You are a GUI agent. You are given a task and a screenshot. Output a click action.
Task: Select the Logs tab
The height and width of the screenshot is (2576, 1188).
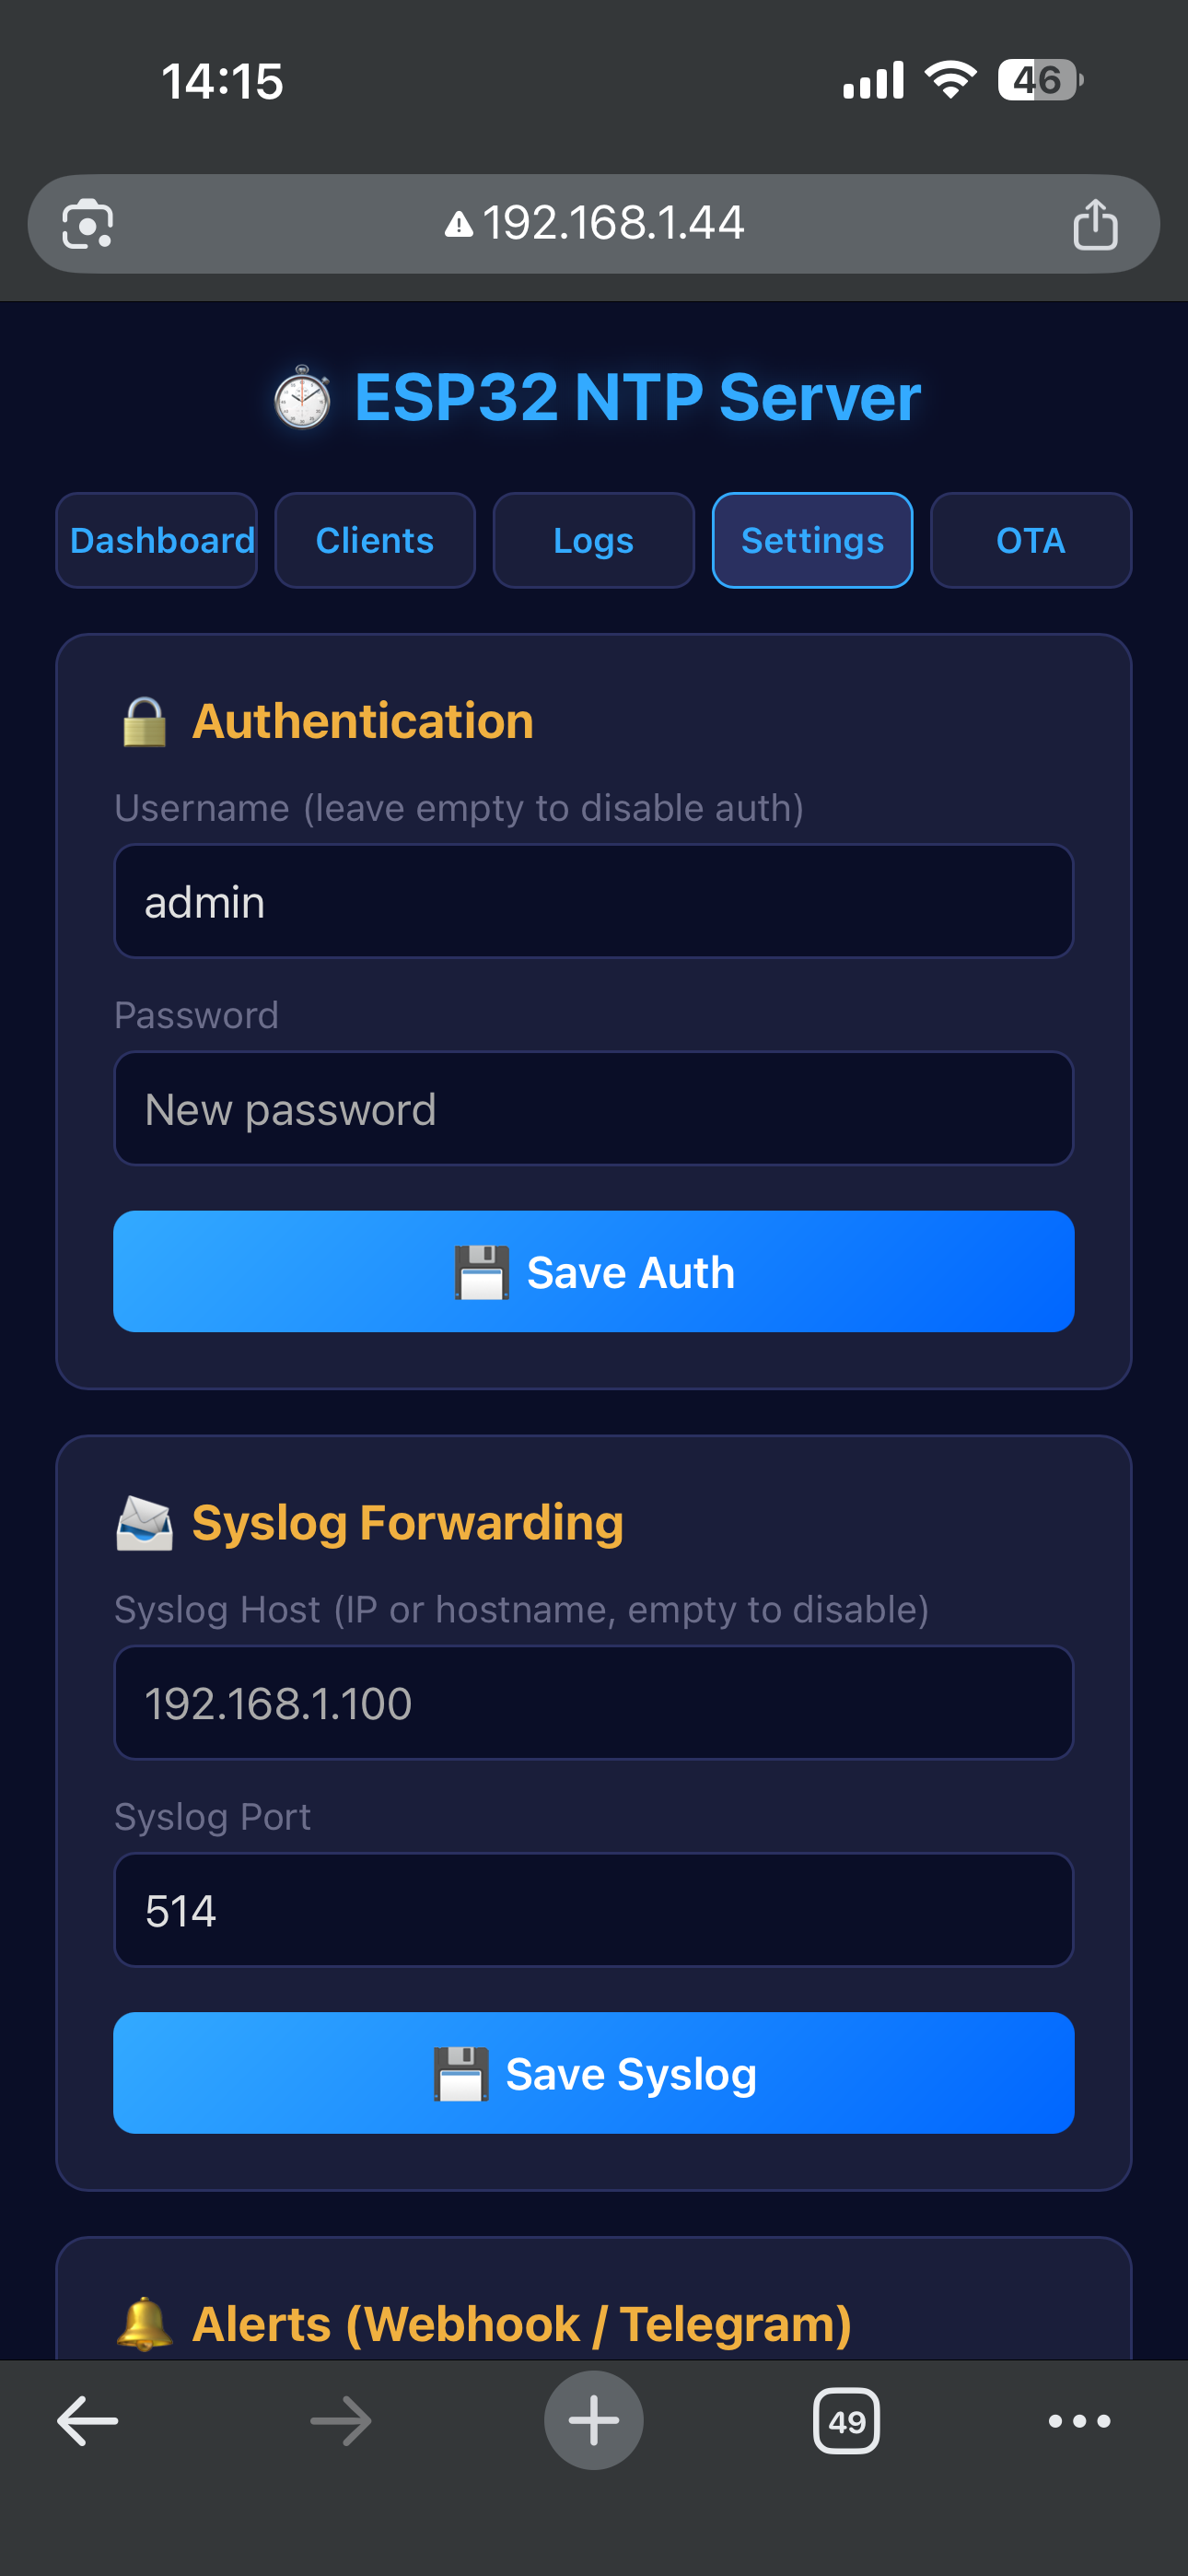pos(594,541)
